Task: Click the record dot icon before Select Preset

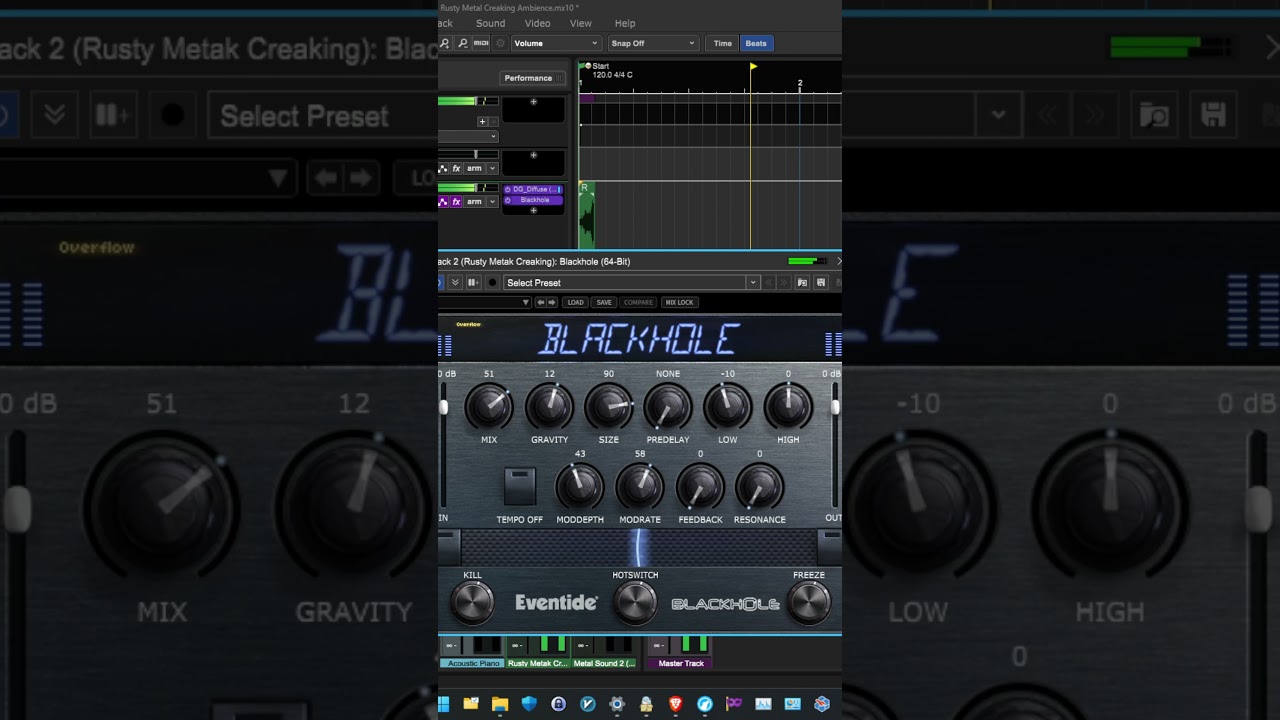Action: click(x=492, y=283)
